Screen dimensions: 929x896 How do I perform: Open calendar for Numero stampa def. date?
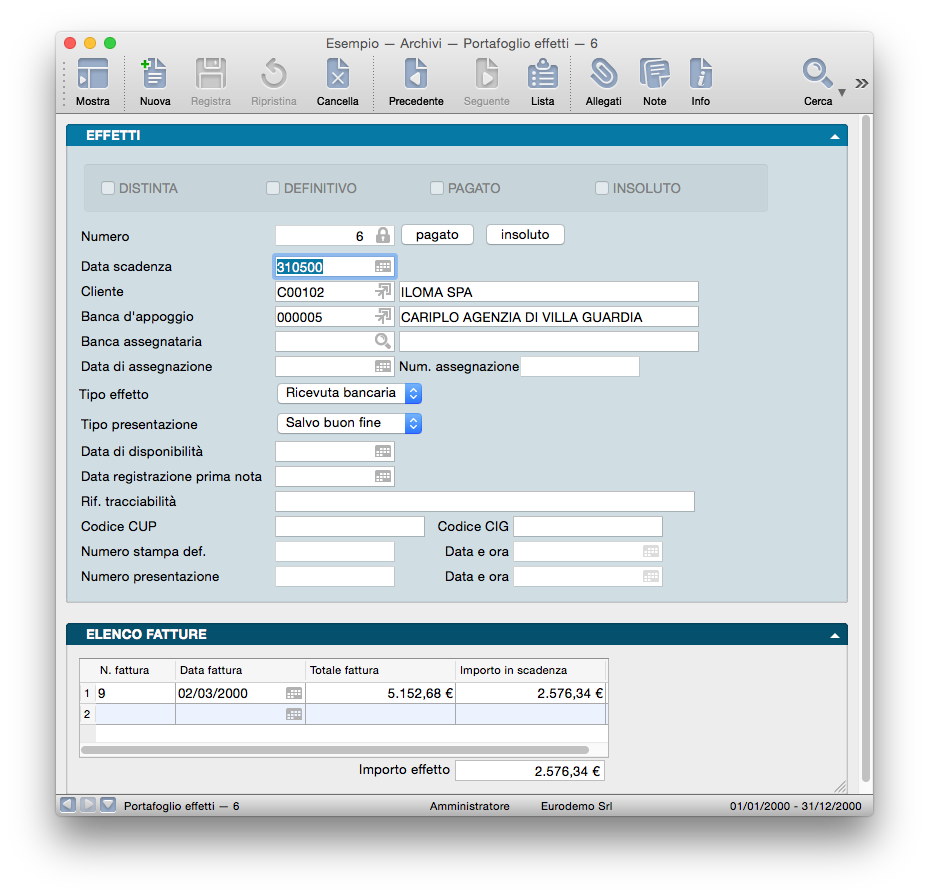tap(651, 552)
